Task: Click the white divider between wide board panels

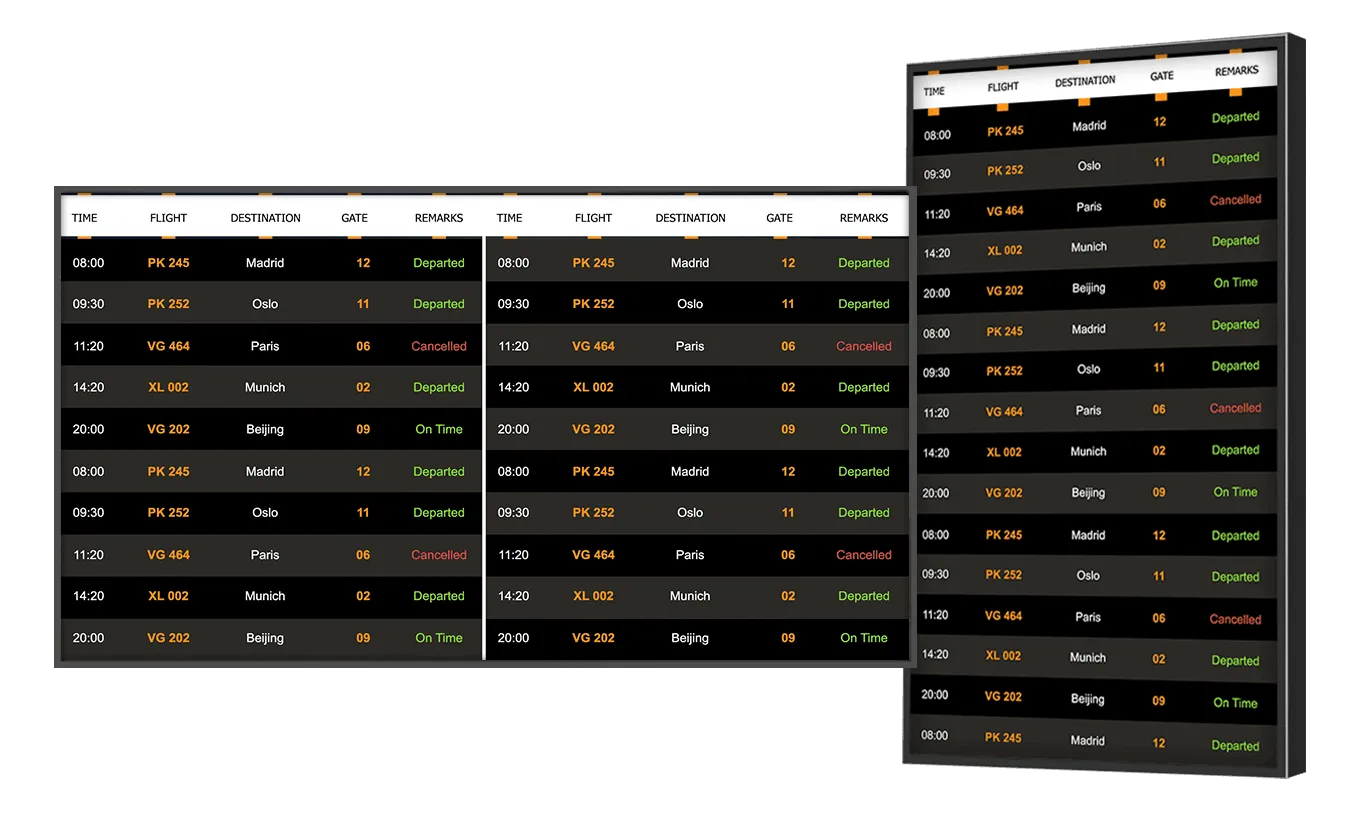Action: click(x=484, y=448)
